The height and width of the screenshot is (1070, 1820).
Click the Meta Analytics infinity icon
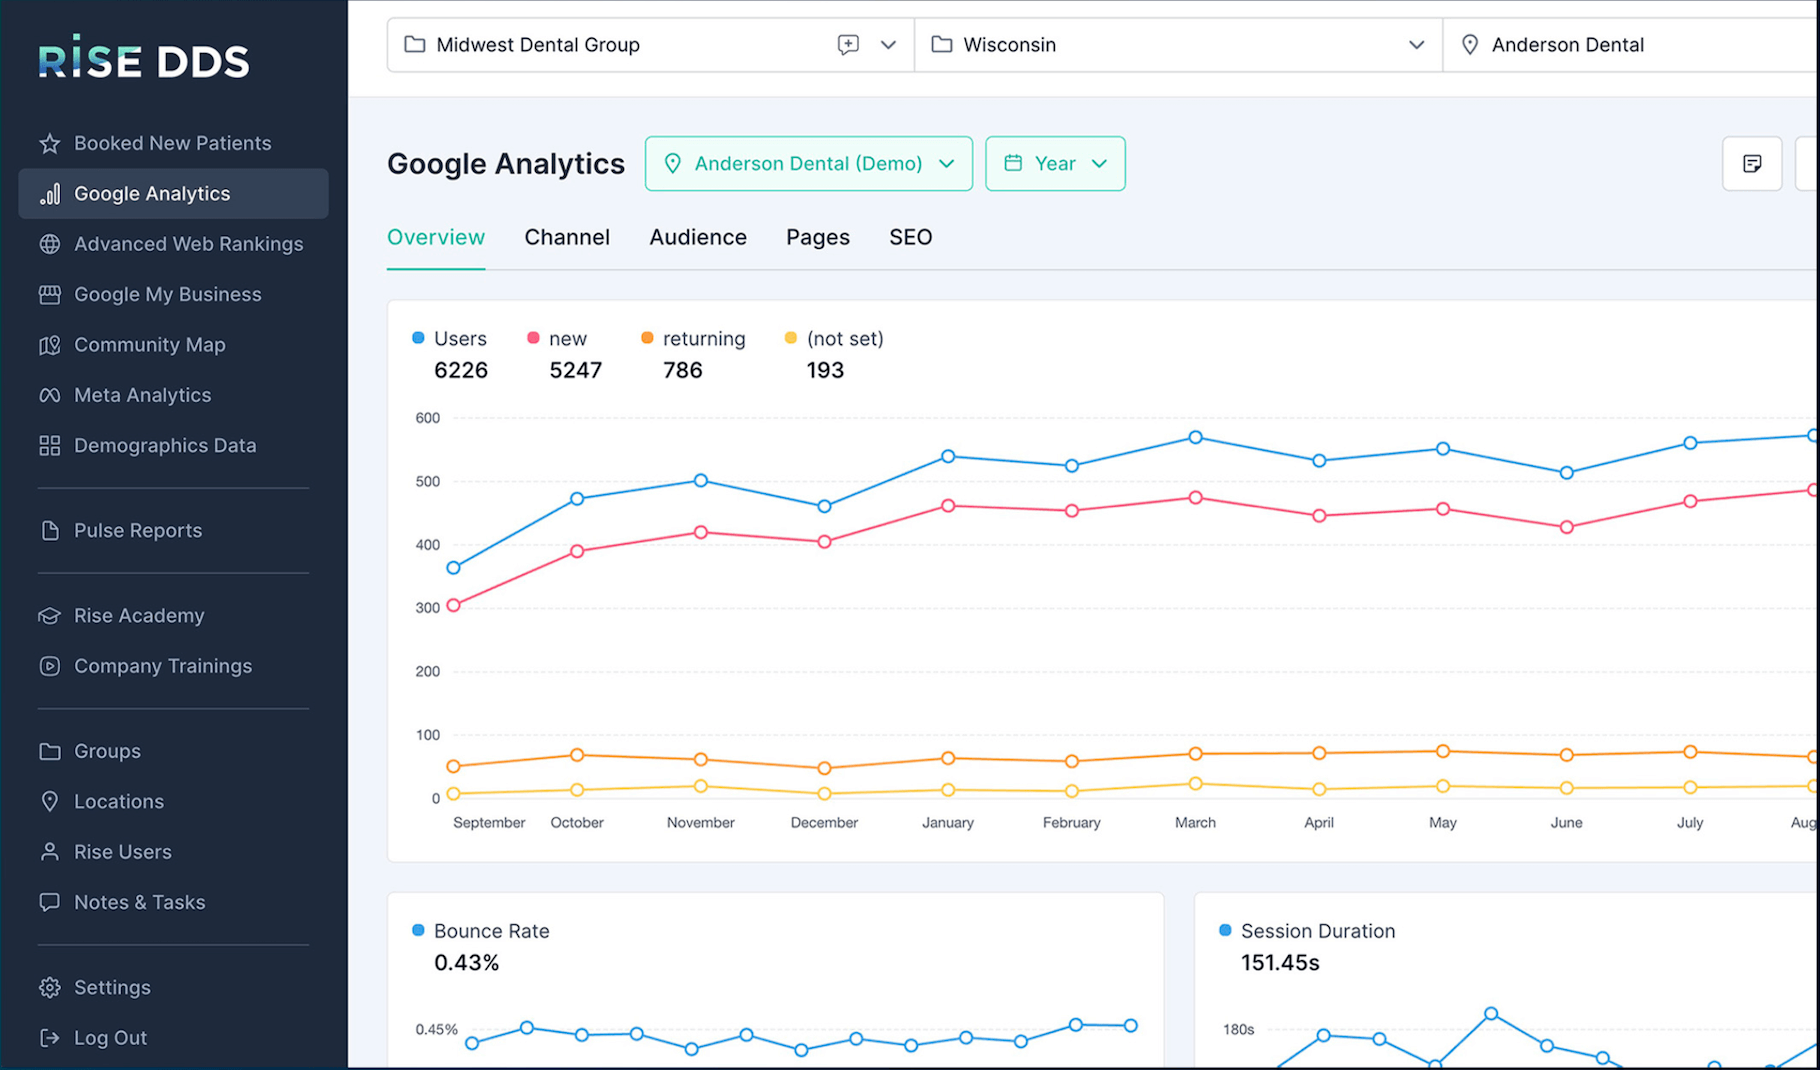coord(49,395)
